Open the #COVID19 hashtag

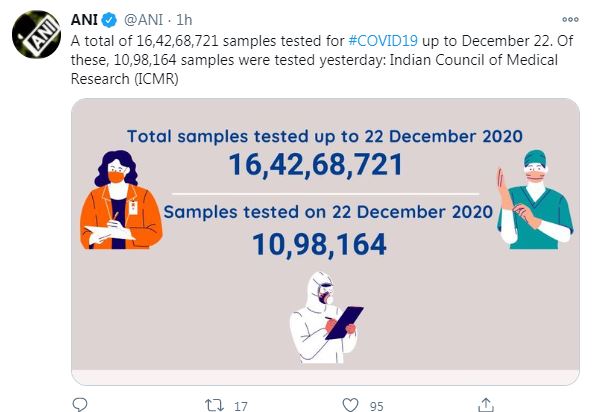[x=383, y=41]
